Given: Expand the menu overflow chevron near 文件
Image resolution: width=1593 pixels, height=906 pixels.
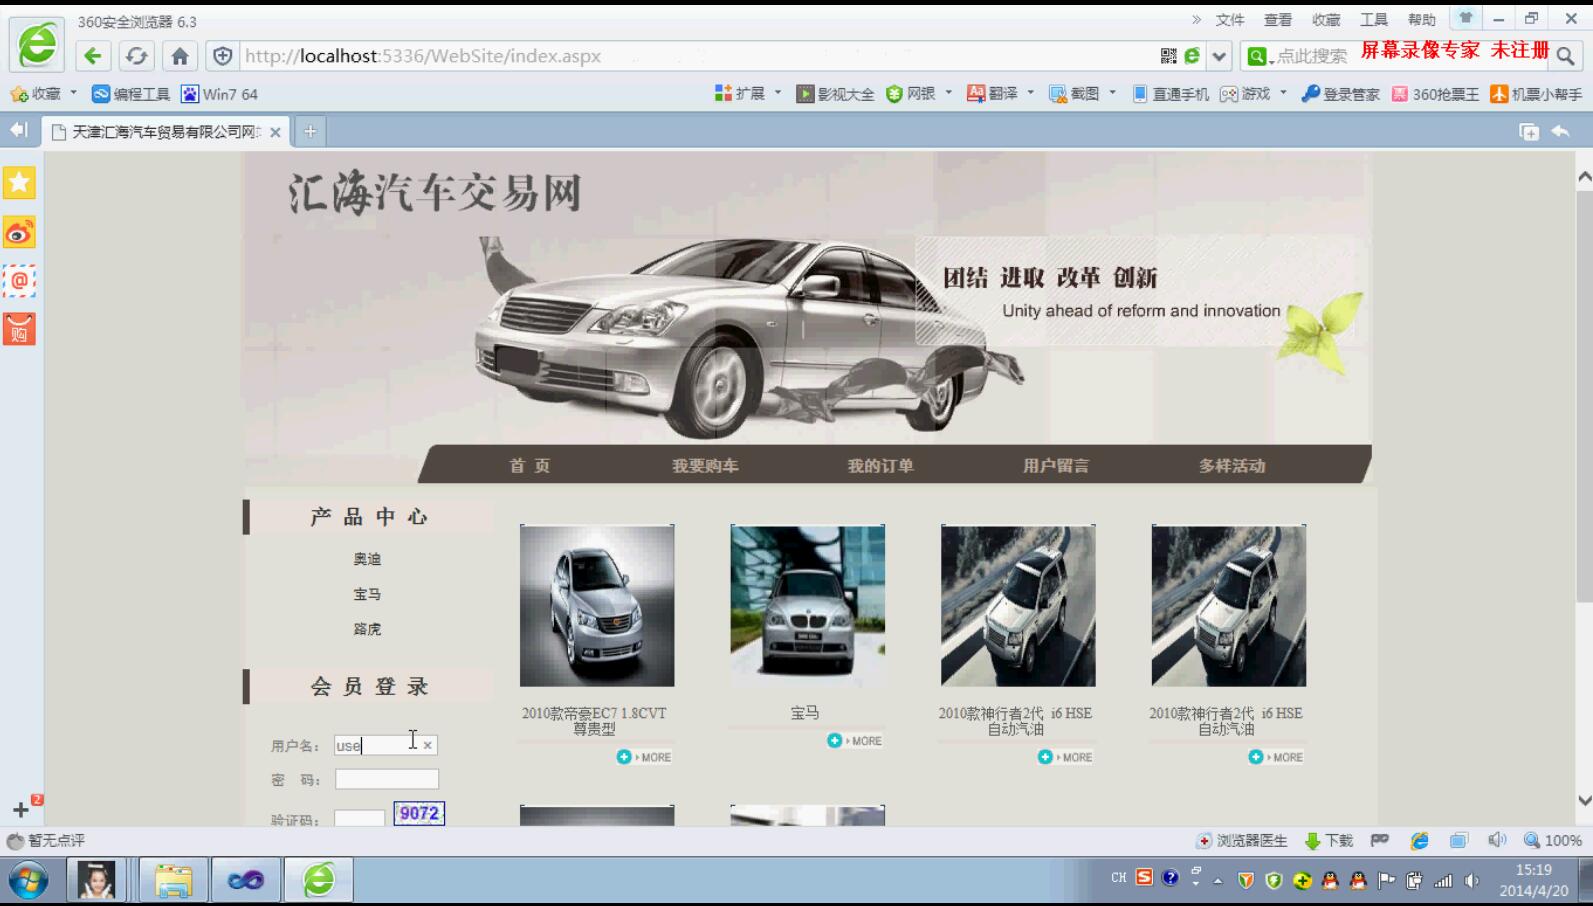Looking at the screenshot, I should pos(1196,19).
